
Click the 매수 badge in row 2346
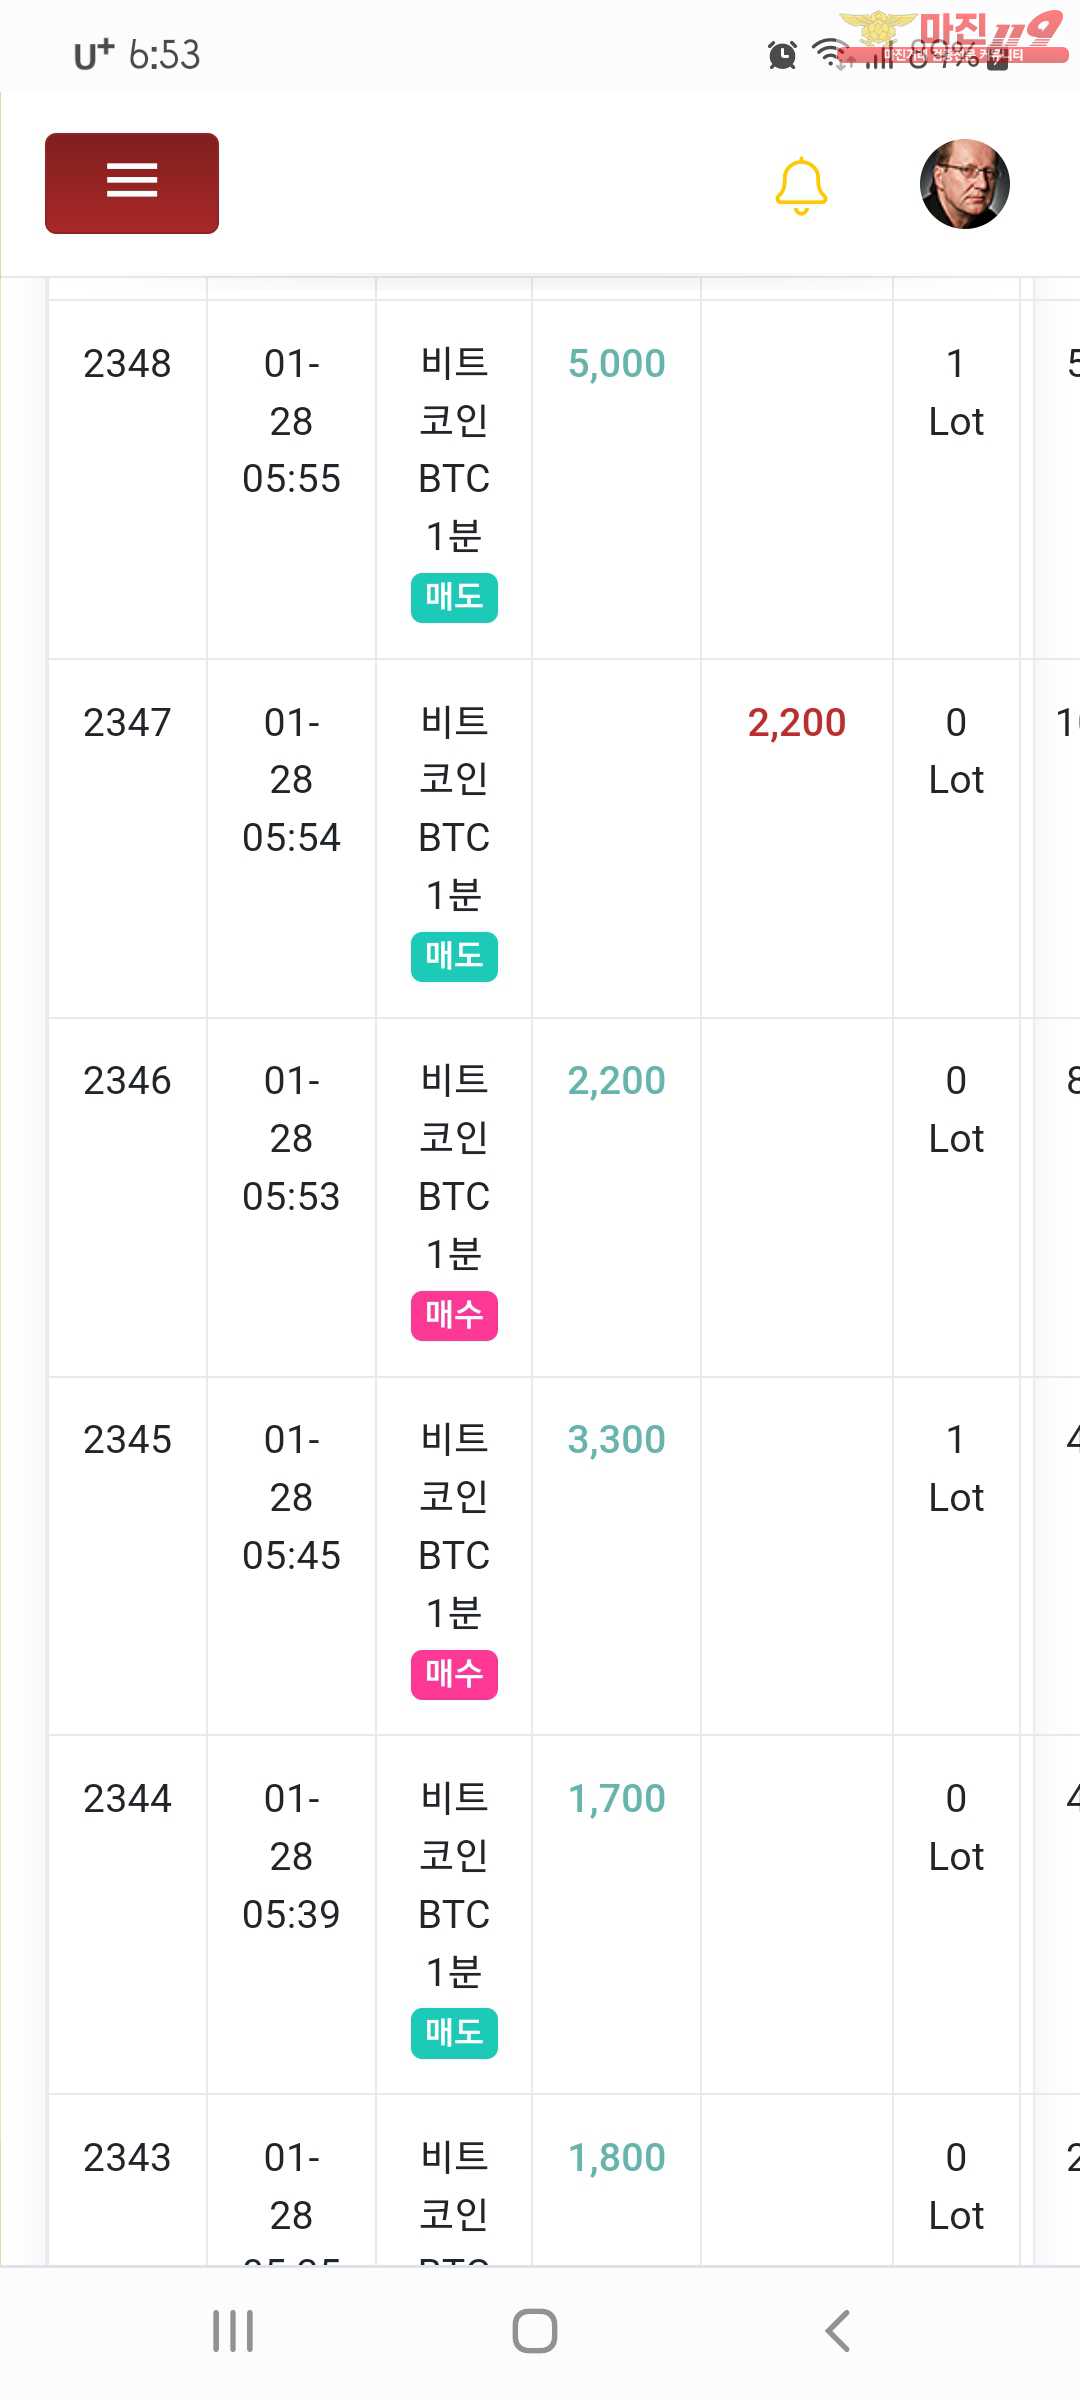[454, 1315]
